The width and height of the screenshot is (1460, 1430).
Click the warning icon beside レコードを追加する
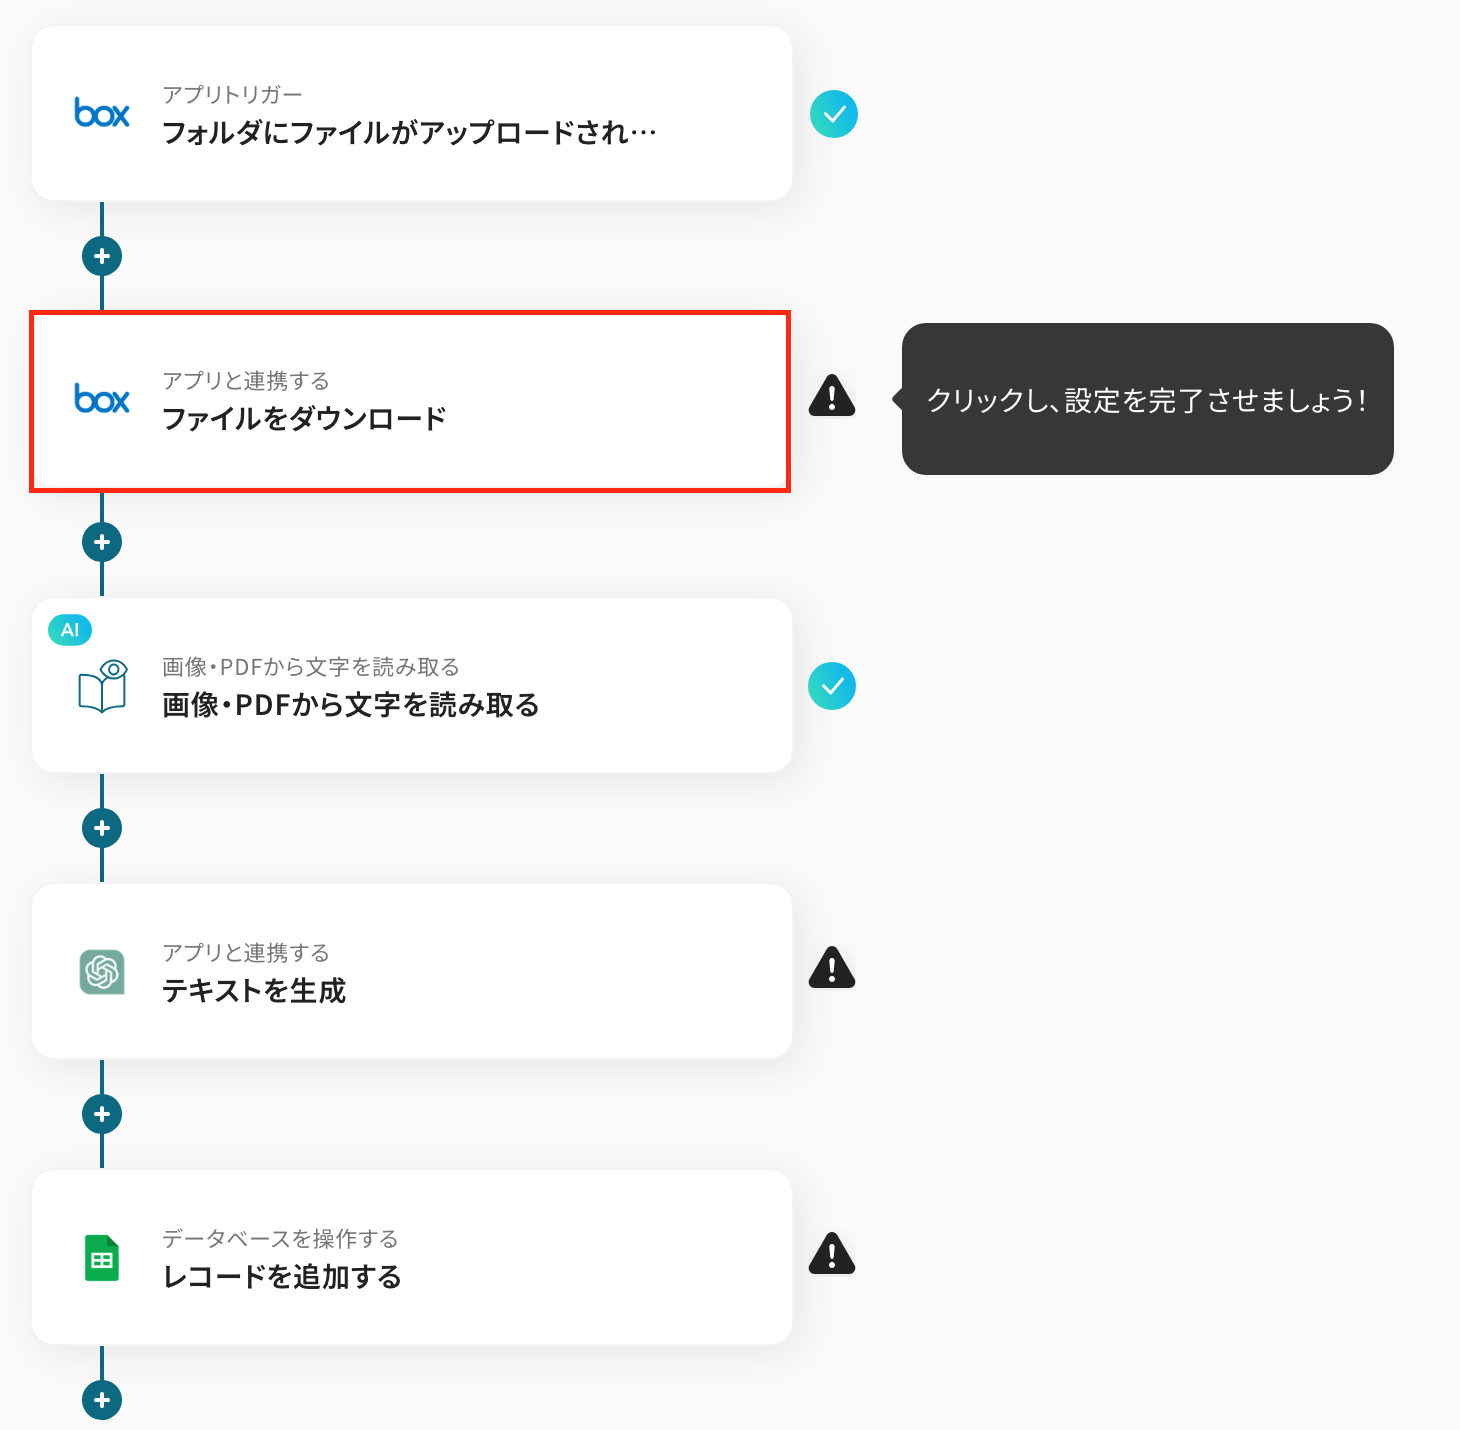[832, 1254]
